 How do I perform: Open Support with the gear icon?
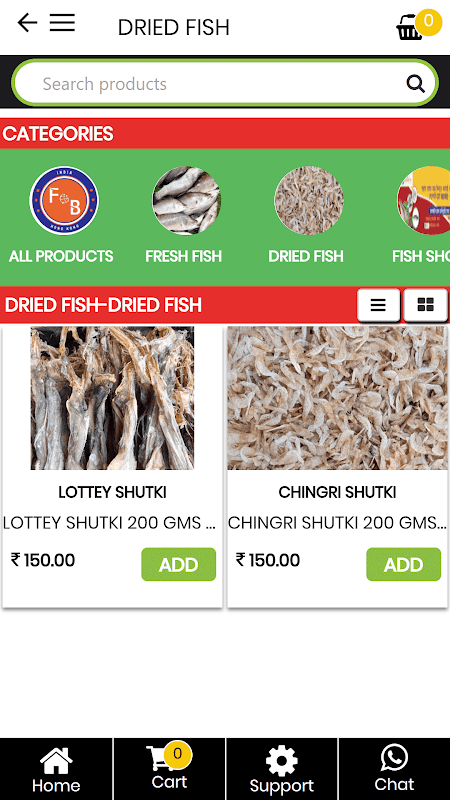[x=282, y=769]
